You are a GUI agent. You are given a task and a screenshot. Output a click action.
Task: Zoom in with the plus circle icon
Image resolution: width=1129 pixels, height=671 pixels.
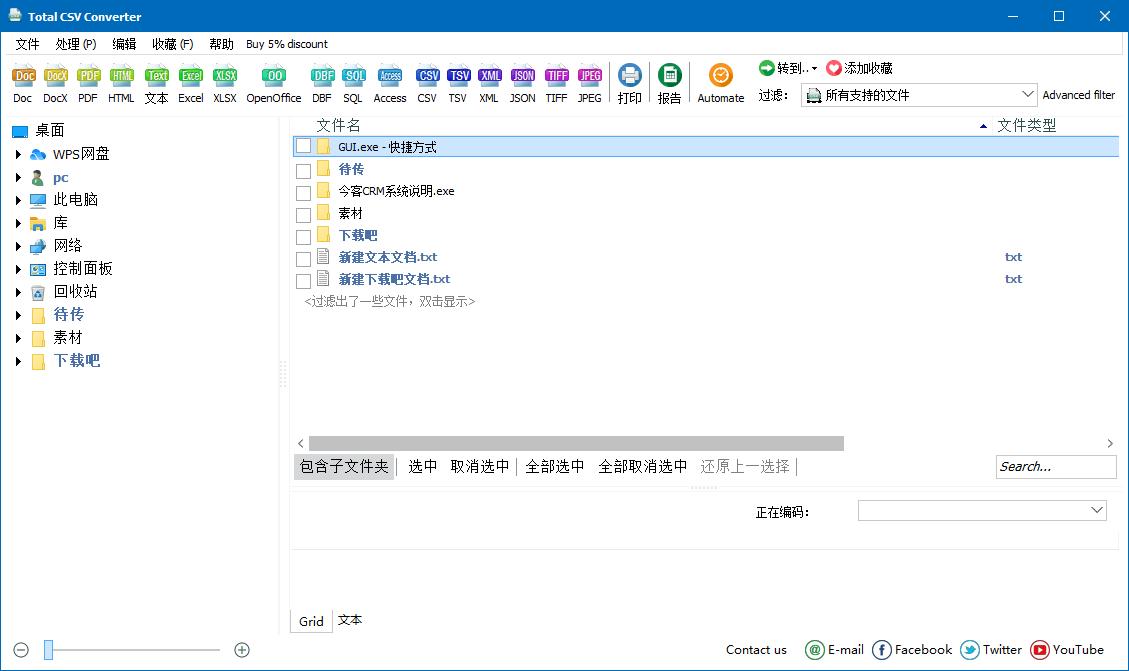[x=242, y=650]
